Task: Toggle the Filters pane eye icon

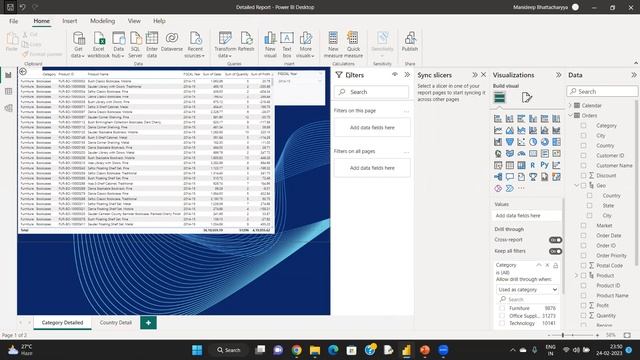Action: (x=395, y=74)
